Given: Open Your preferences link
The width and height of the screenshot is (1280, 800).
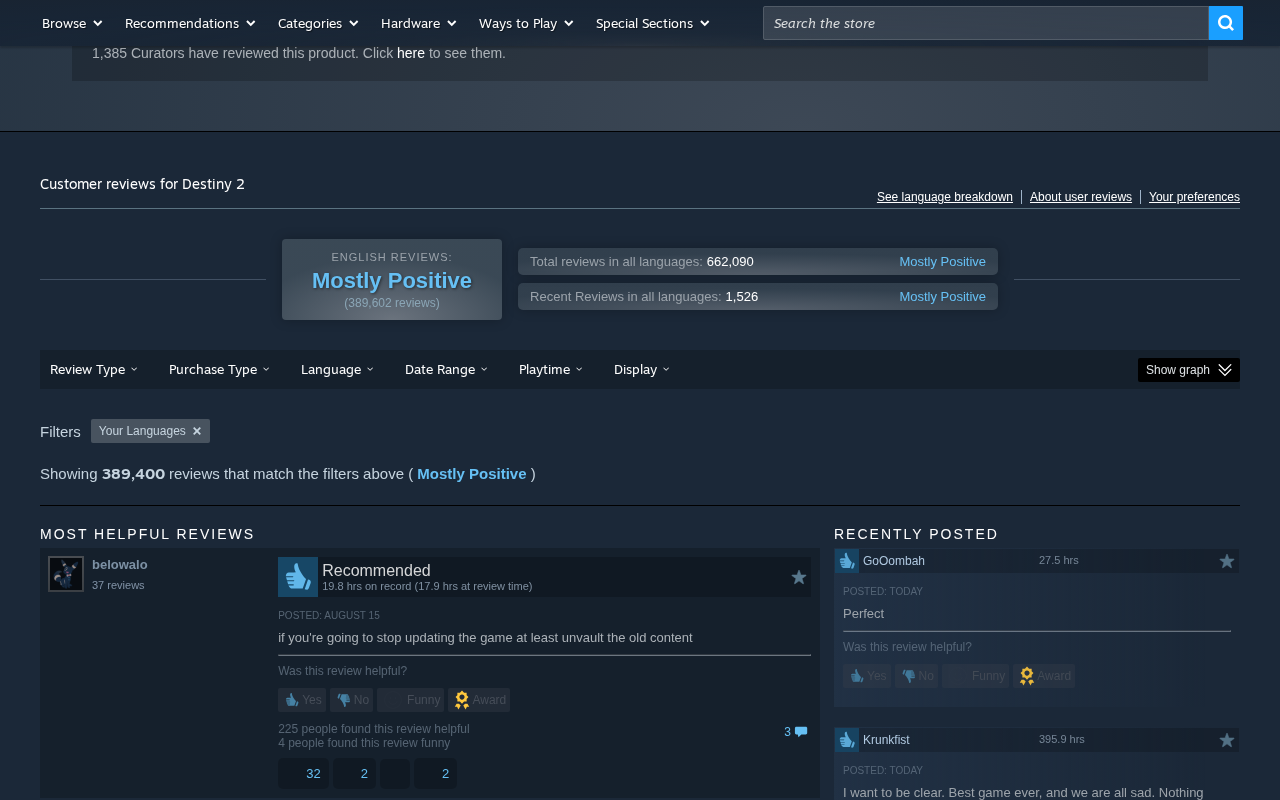Looking at the screenshot, I should tap(1194, 197).
